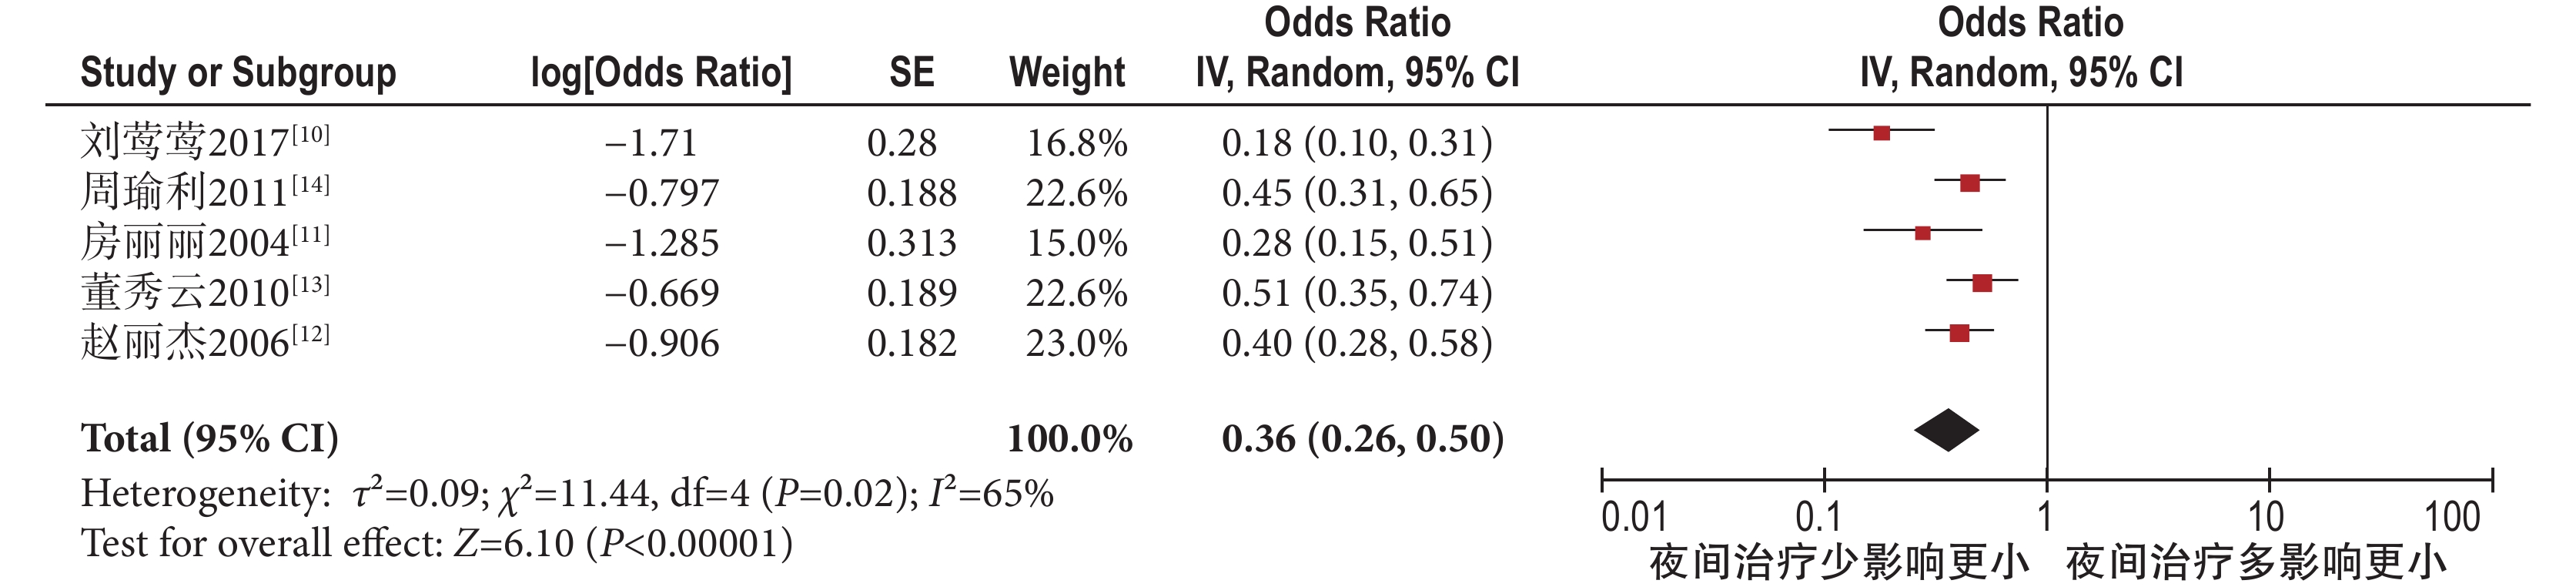Click the axis label 夜间治疗少影响更小
This screenshot has height=587, width=2576.
click(1838, 562)
